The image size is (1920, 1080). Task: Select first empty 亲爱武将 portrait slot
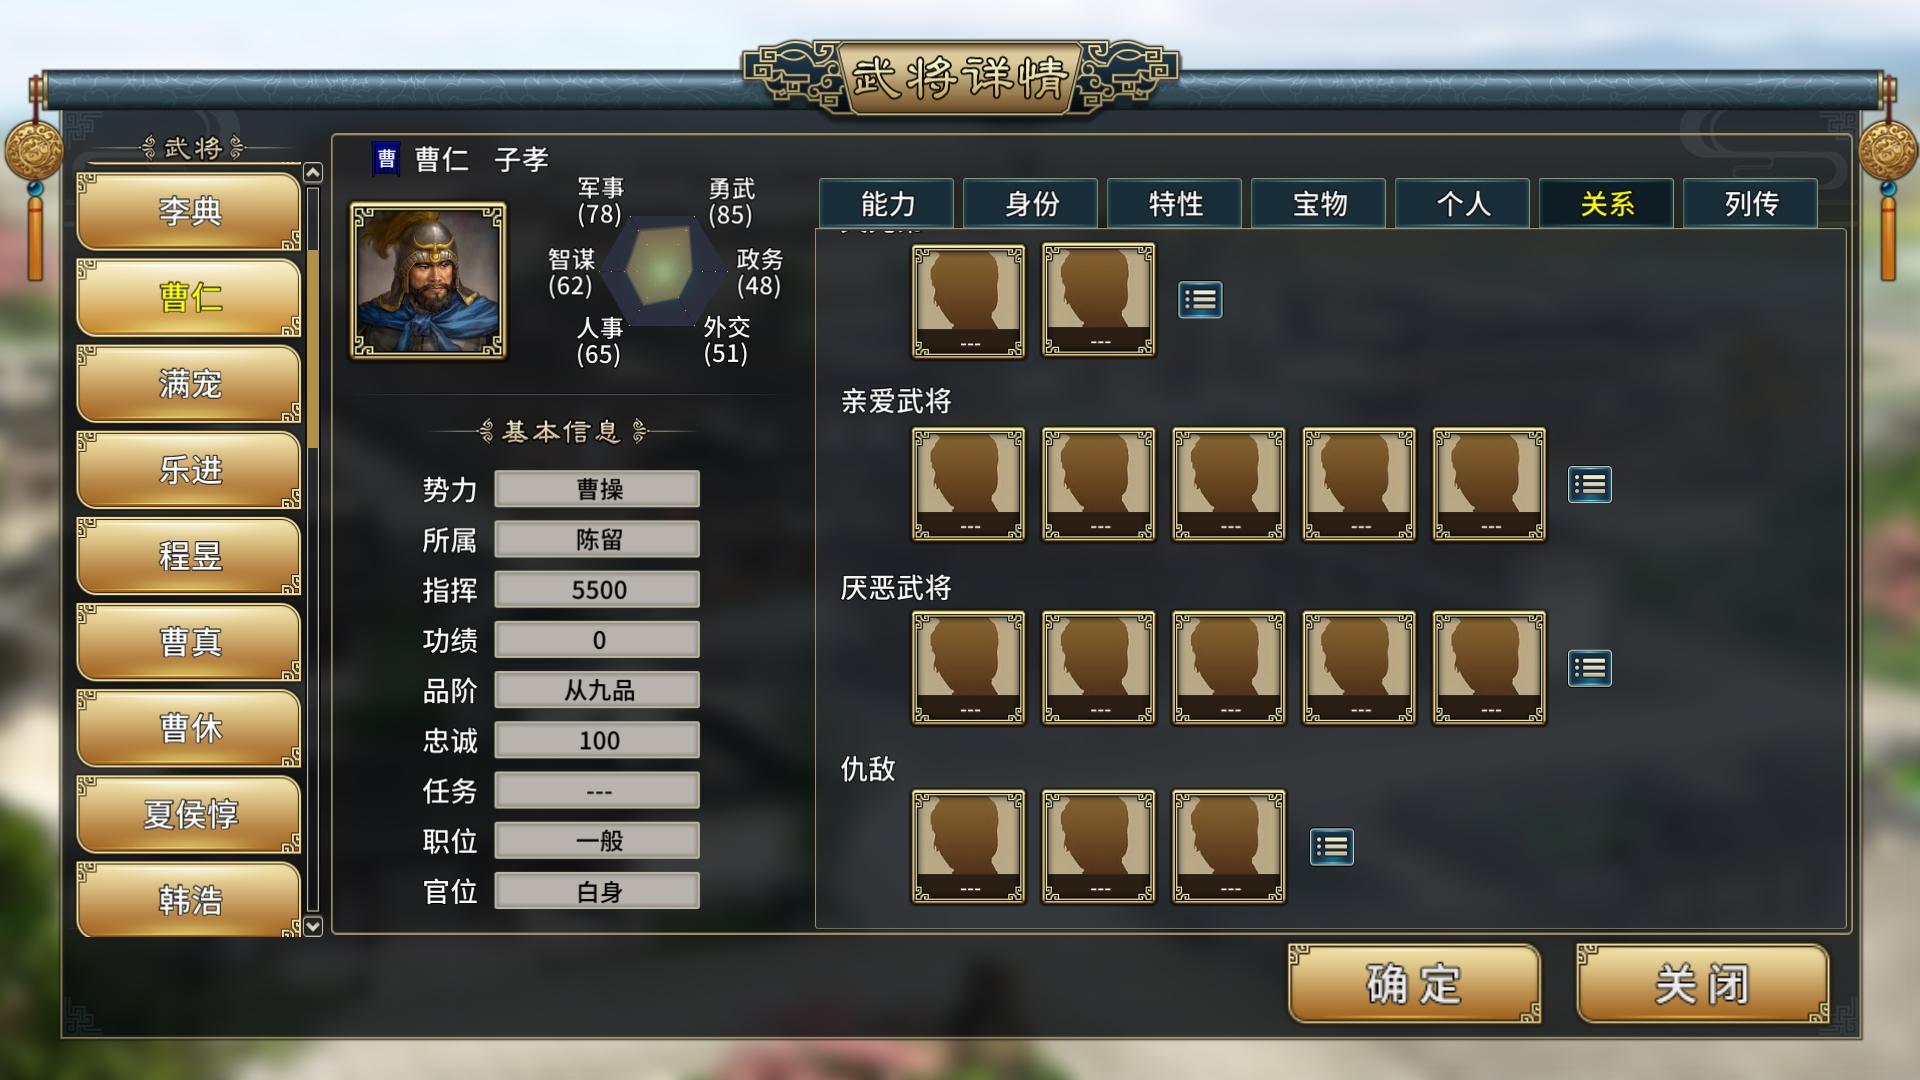[x=968, y=484]
